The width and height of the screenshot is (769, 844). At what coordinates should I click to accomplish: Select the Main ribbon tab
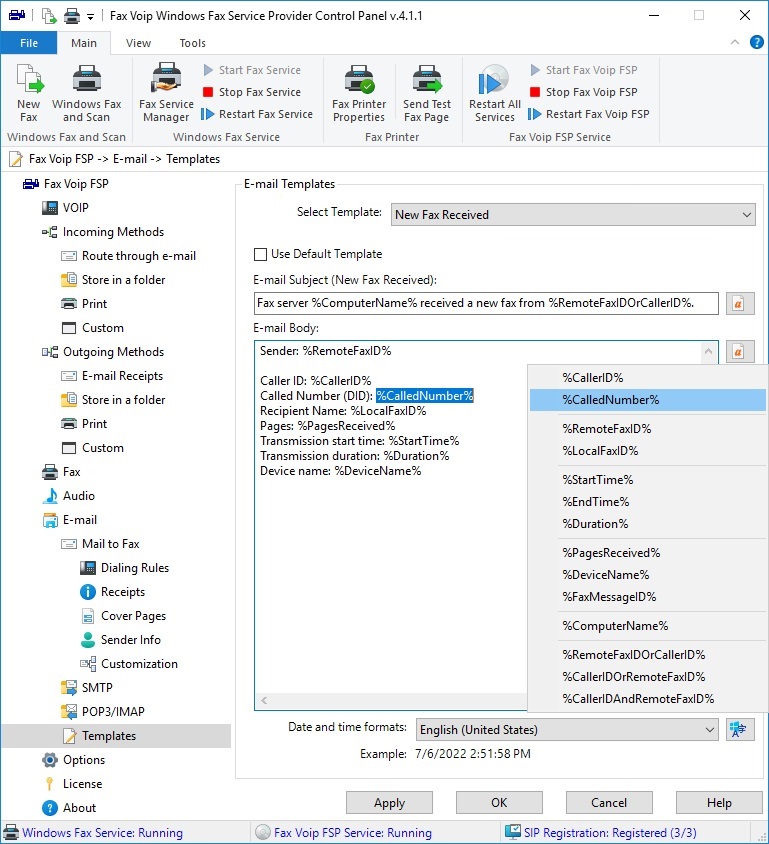click(x=84, y=43)
